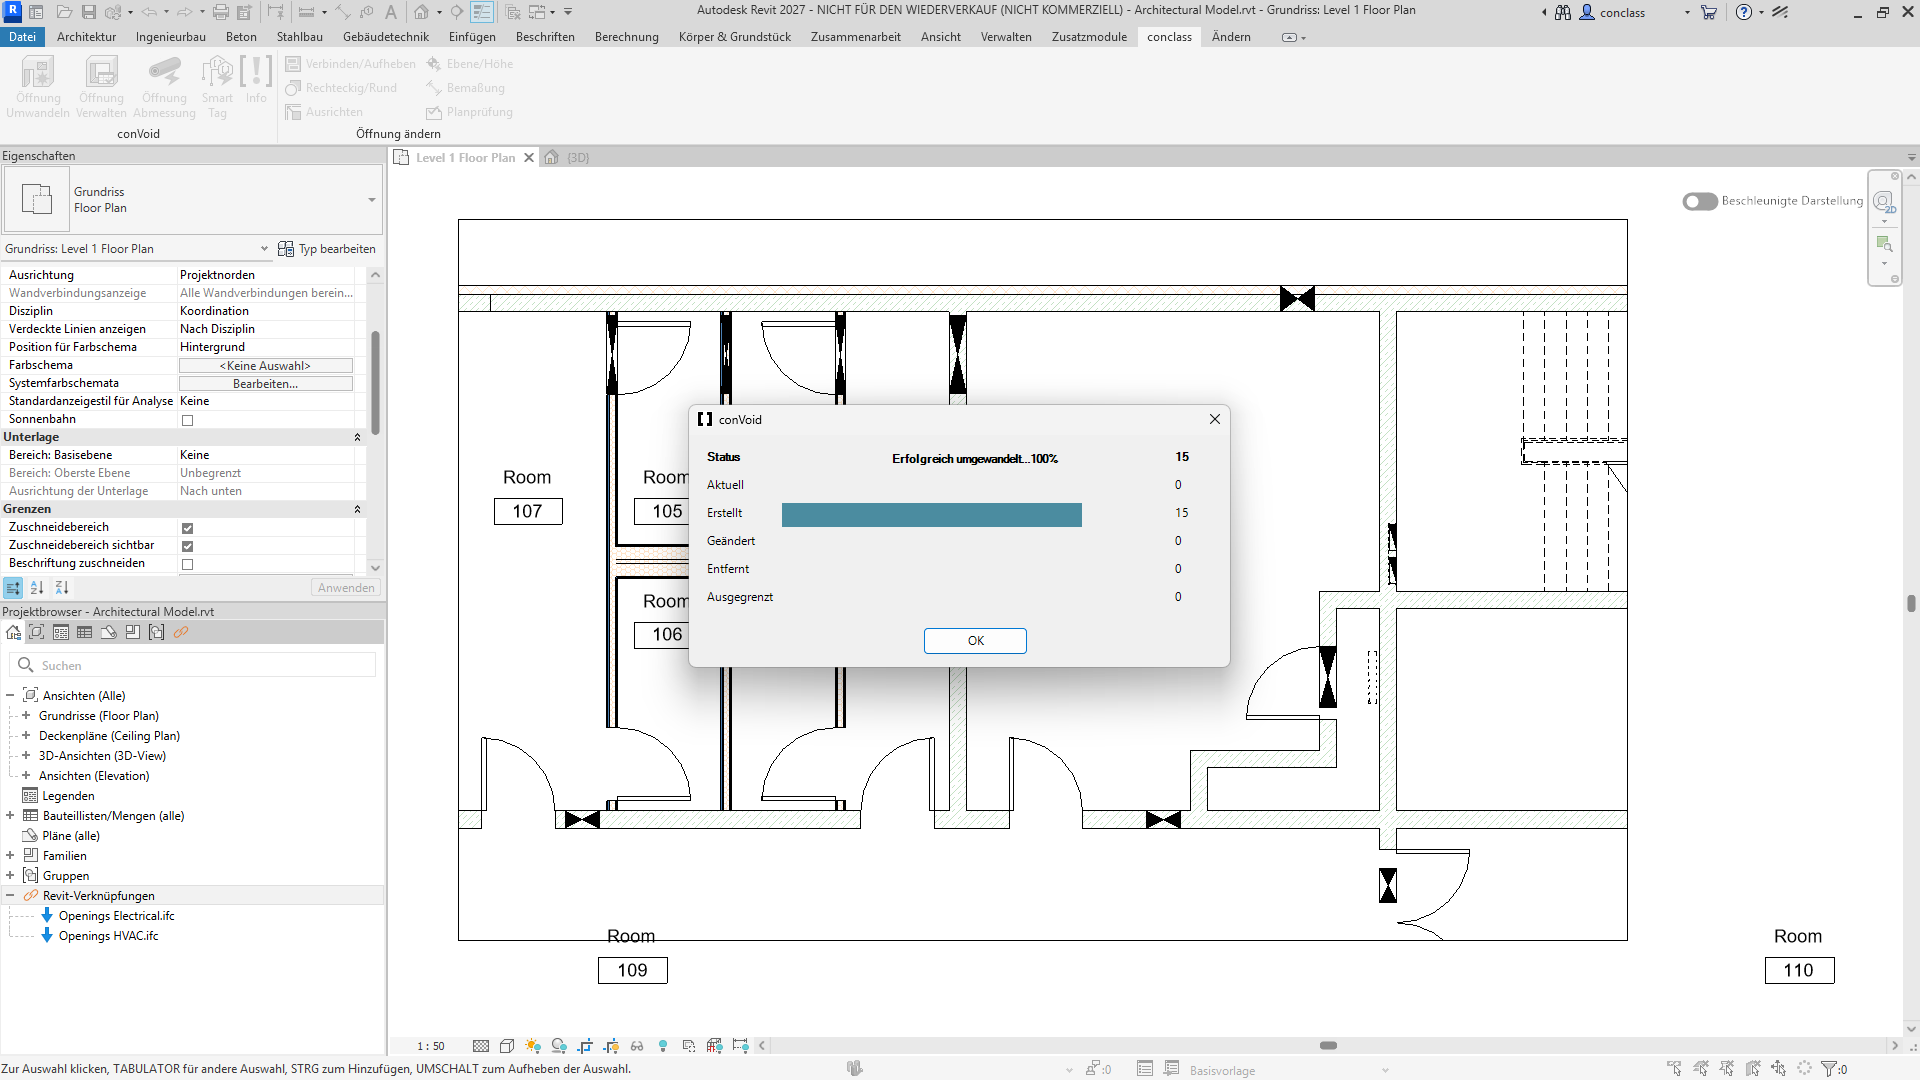This screenshot has width=1920, height=1080.
Task: Click the properties palette vertical scrollbar
Action: click(x=376, y=383)
